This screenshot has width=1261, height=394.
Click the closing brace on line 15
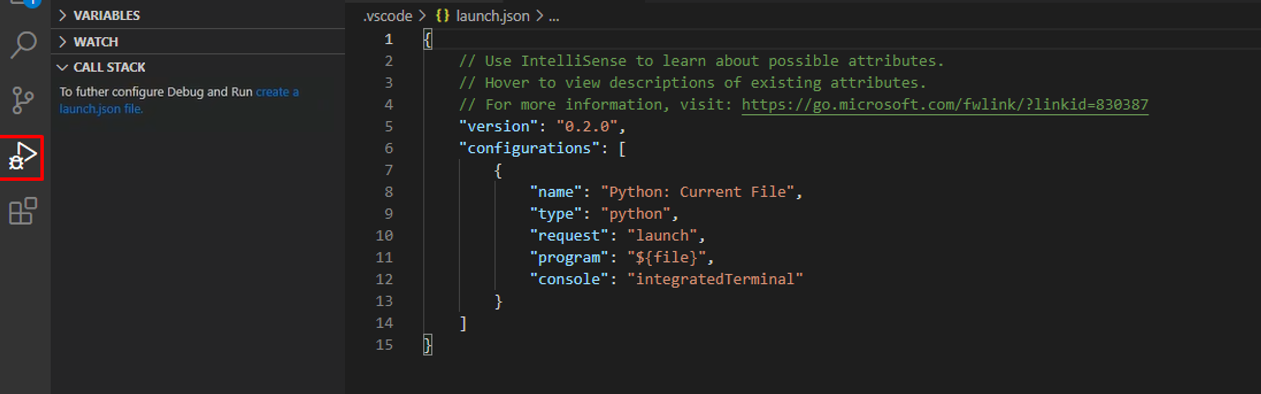tap(428, 345)
